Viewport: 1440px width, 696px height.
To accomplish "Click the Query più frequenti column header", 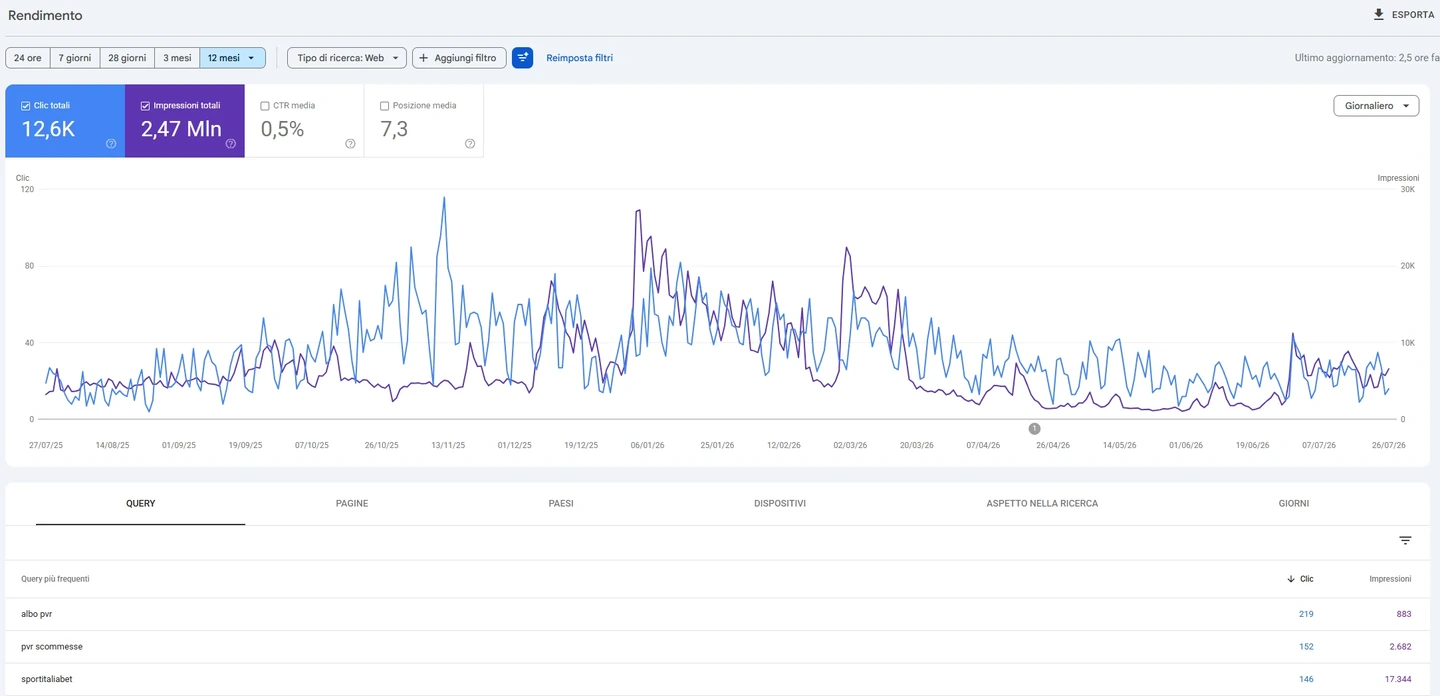I will (55, 579).
